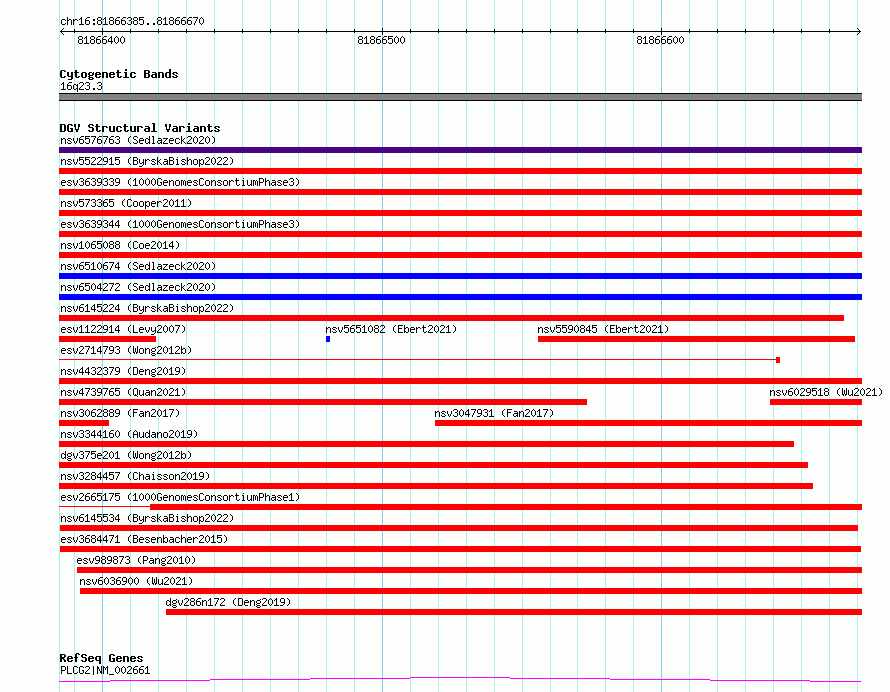Open the nsv573365 (Cooper2011) label

tap(126, 203)
